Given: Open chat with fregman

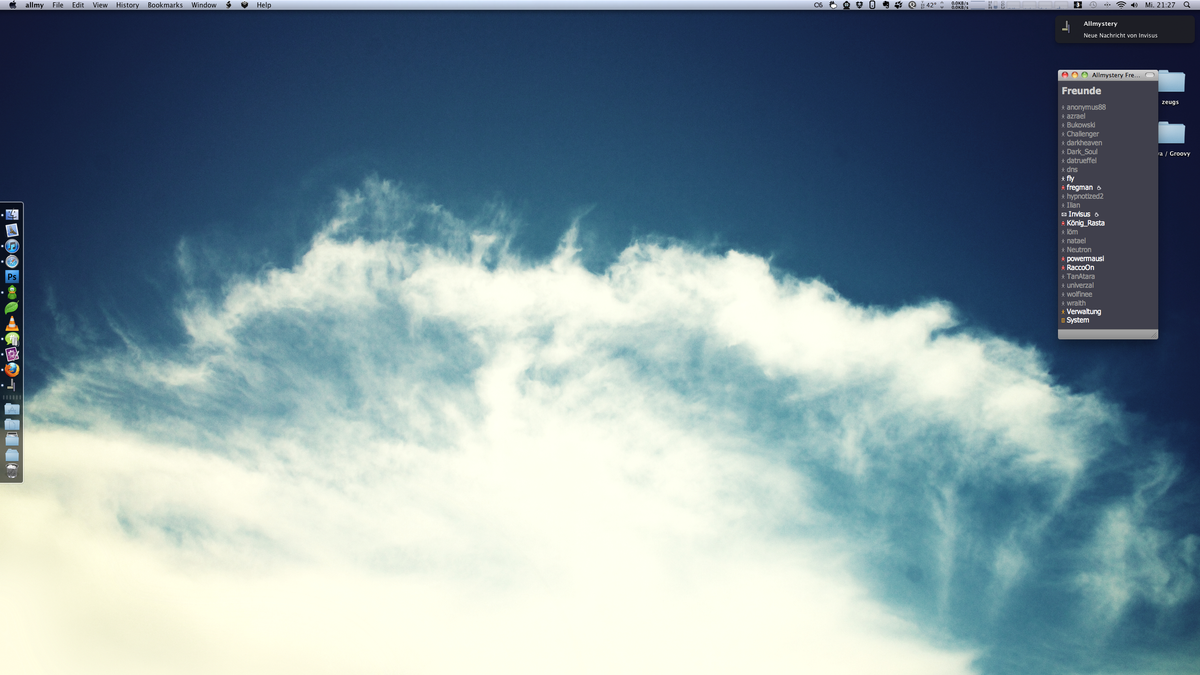Looking at the screenshot, I should (x=1080, y=187).
